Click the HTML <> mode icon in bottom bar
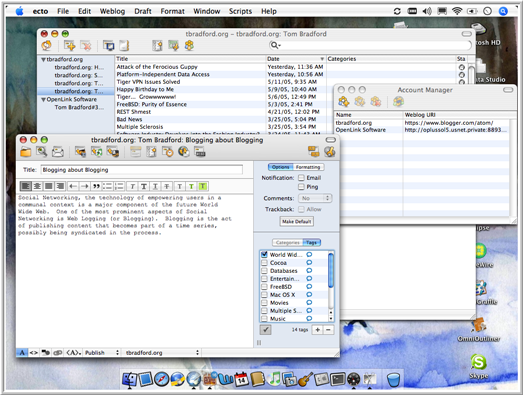Screen dimensions: 523x395 34,353
